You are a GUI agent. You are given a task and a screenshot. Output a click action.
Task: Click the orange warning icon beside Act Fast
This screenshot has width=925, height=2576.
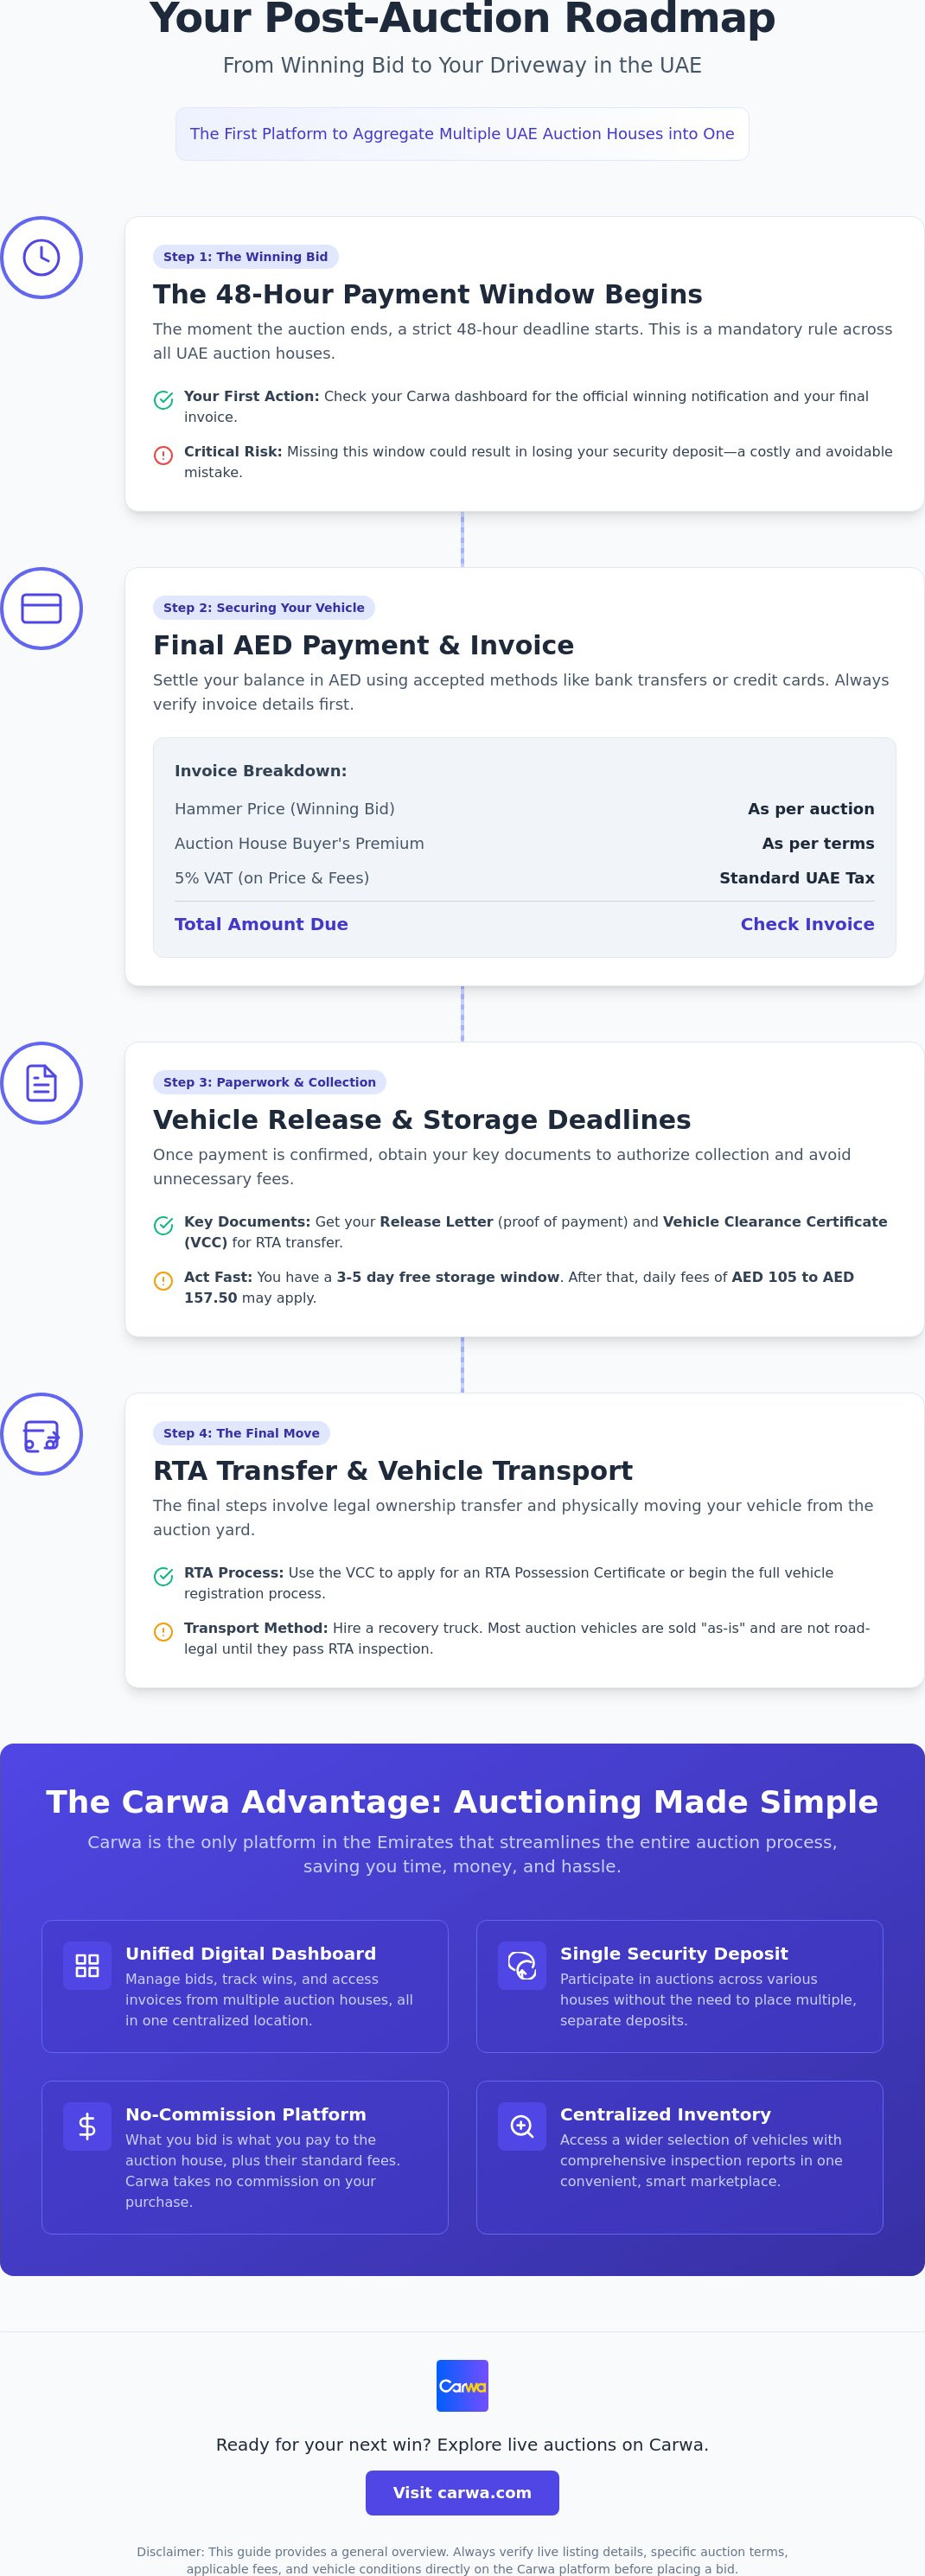[x=163, y=1281]
